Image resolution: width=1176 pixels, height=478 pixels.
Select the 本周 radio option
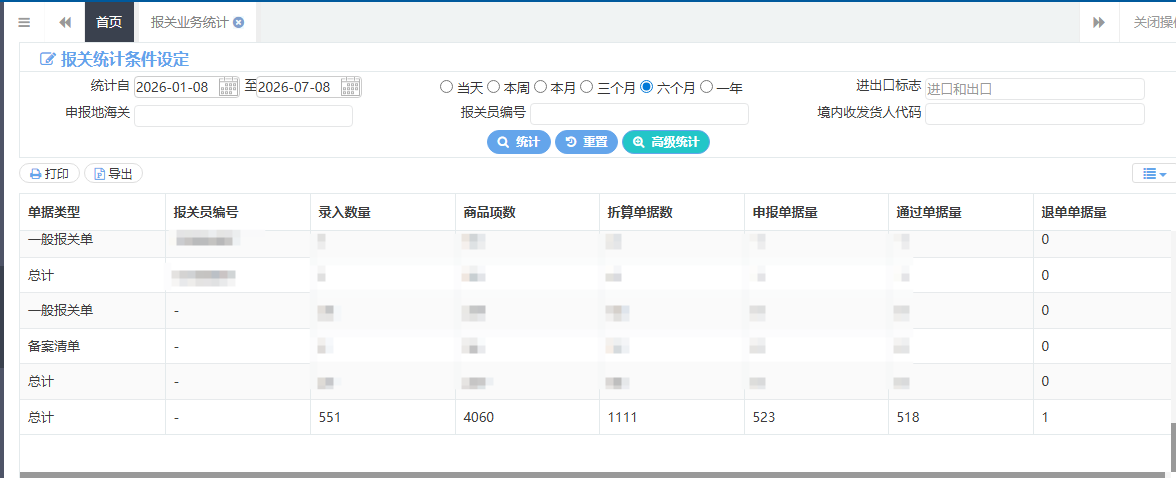pyautogui.click(x=494, y=87)
